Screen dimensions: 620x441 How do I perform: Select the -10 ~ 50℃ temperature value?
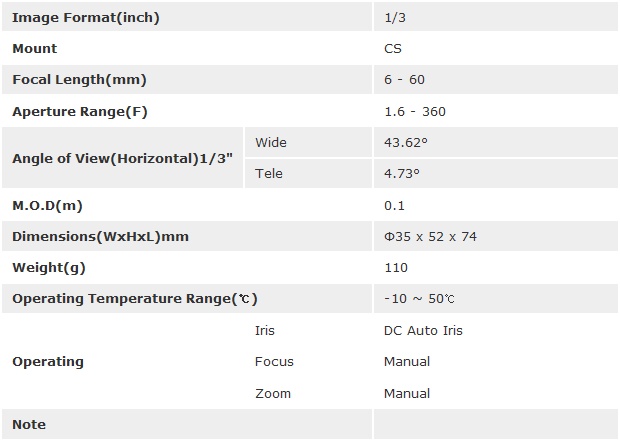[x=420, y=299]
